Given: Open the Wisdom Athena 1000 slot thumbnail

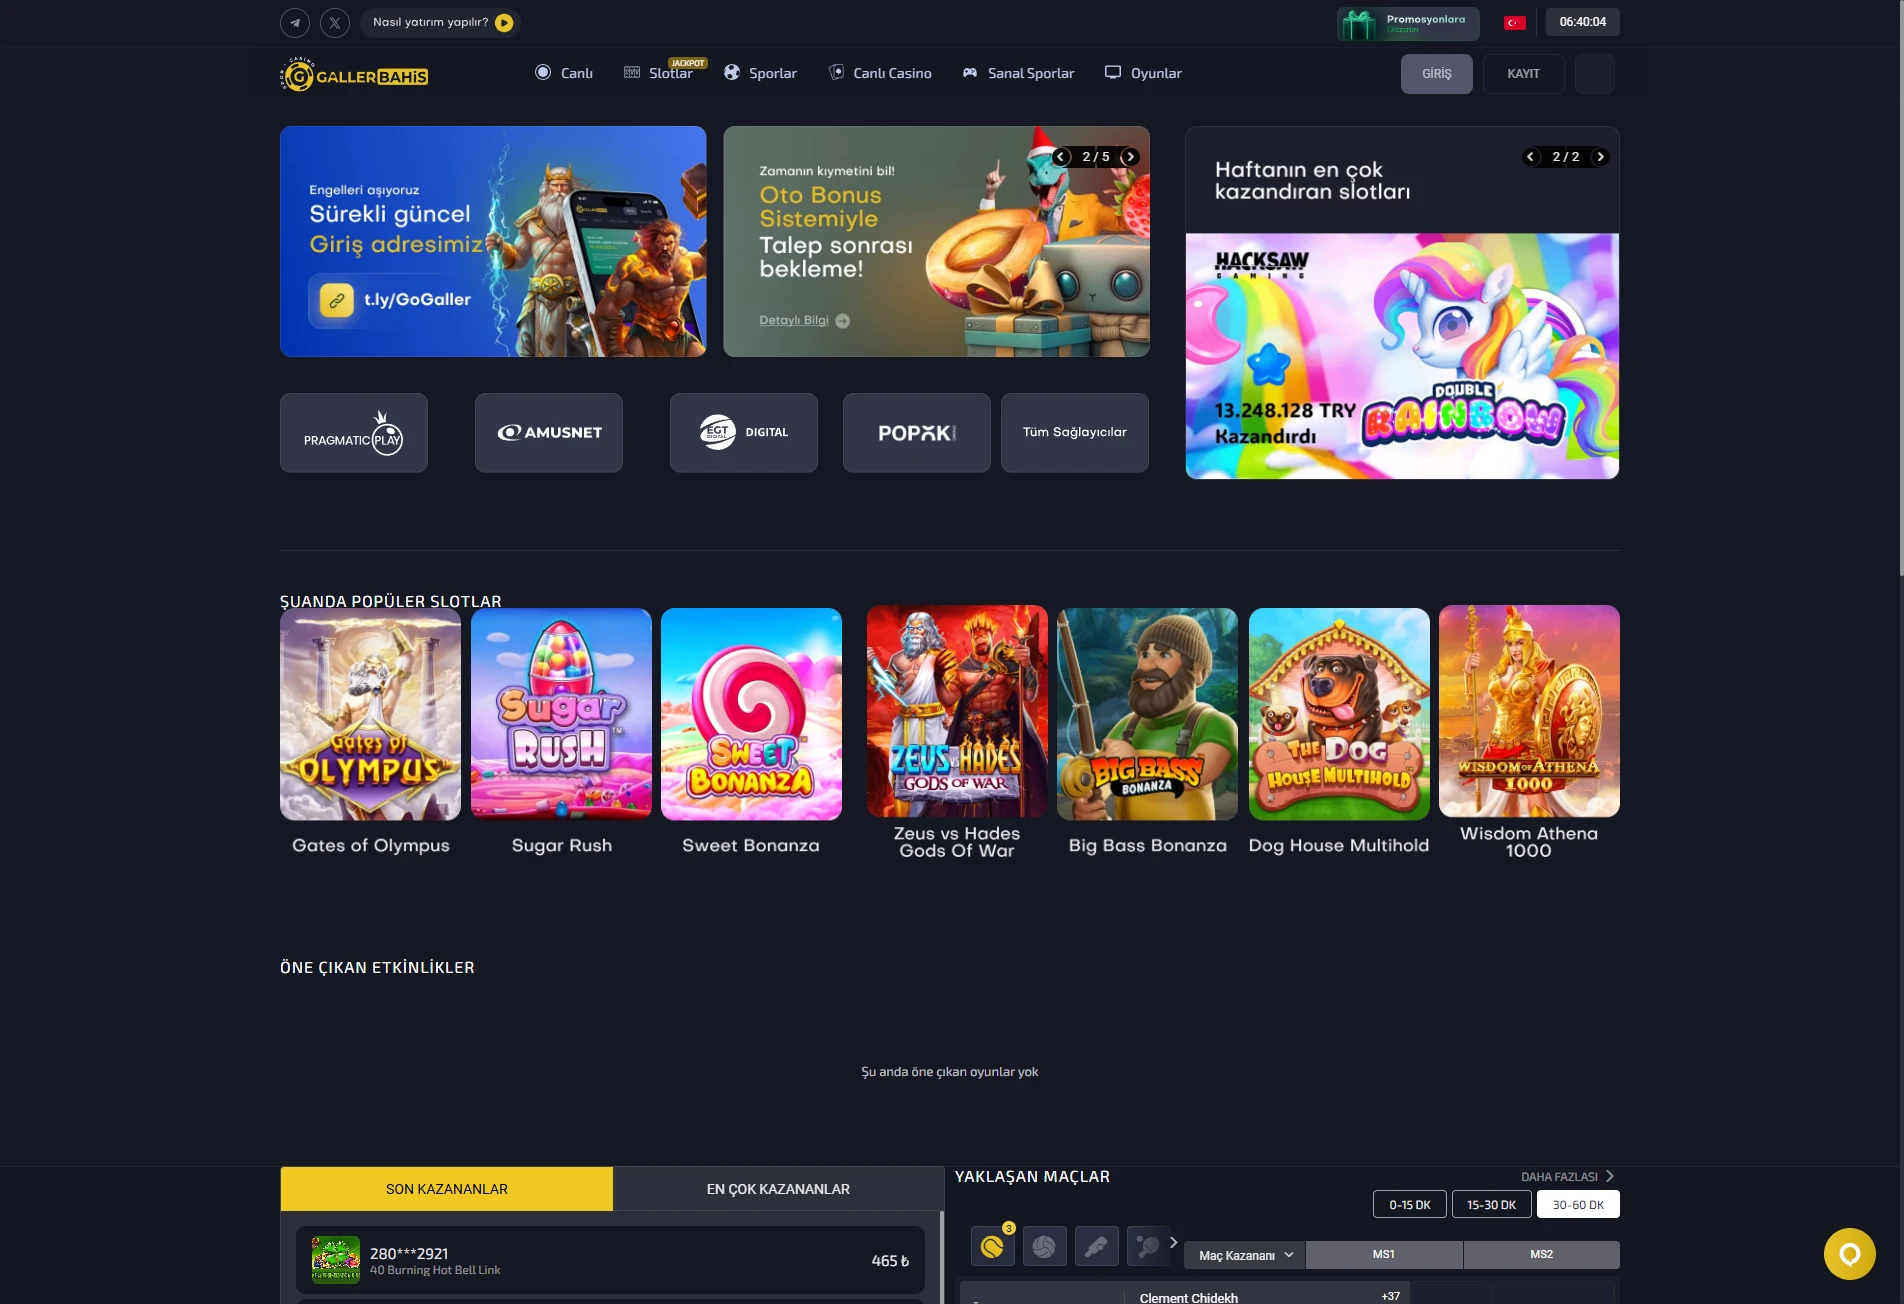Looking at the screenshot, I should [1529, 711].
